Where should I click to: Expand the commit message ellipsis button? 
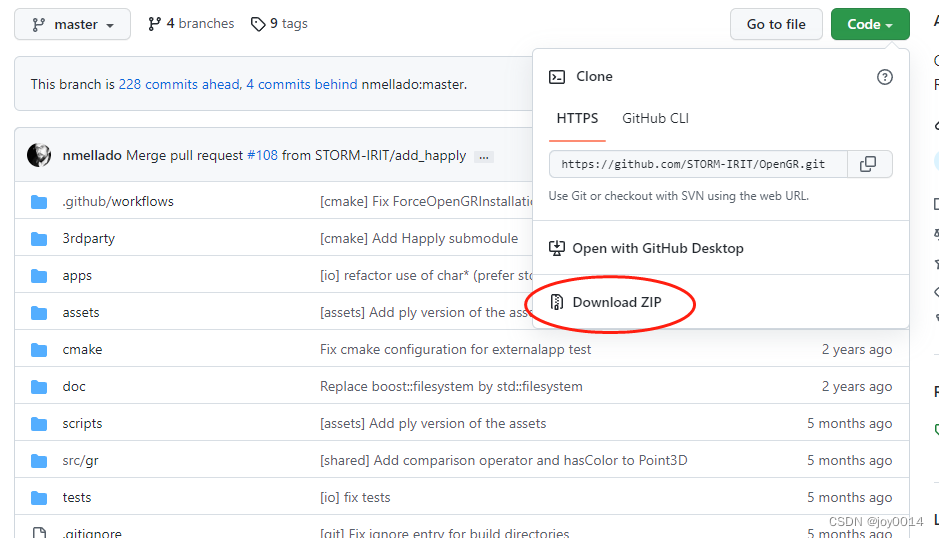[484, 157]
